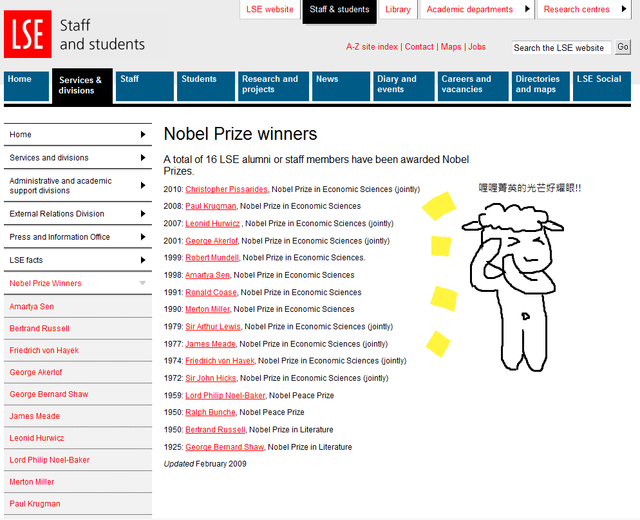Expand External Relations Division arrow
This screenshot has height=520, width=640.
coord(143,213)
